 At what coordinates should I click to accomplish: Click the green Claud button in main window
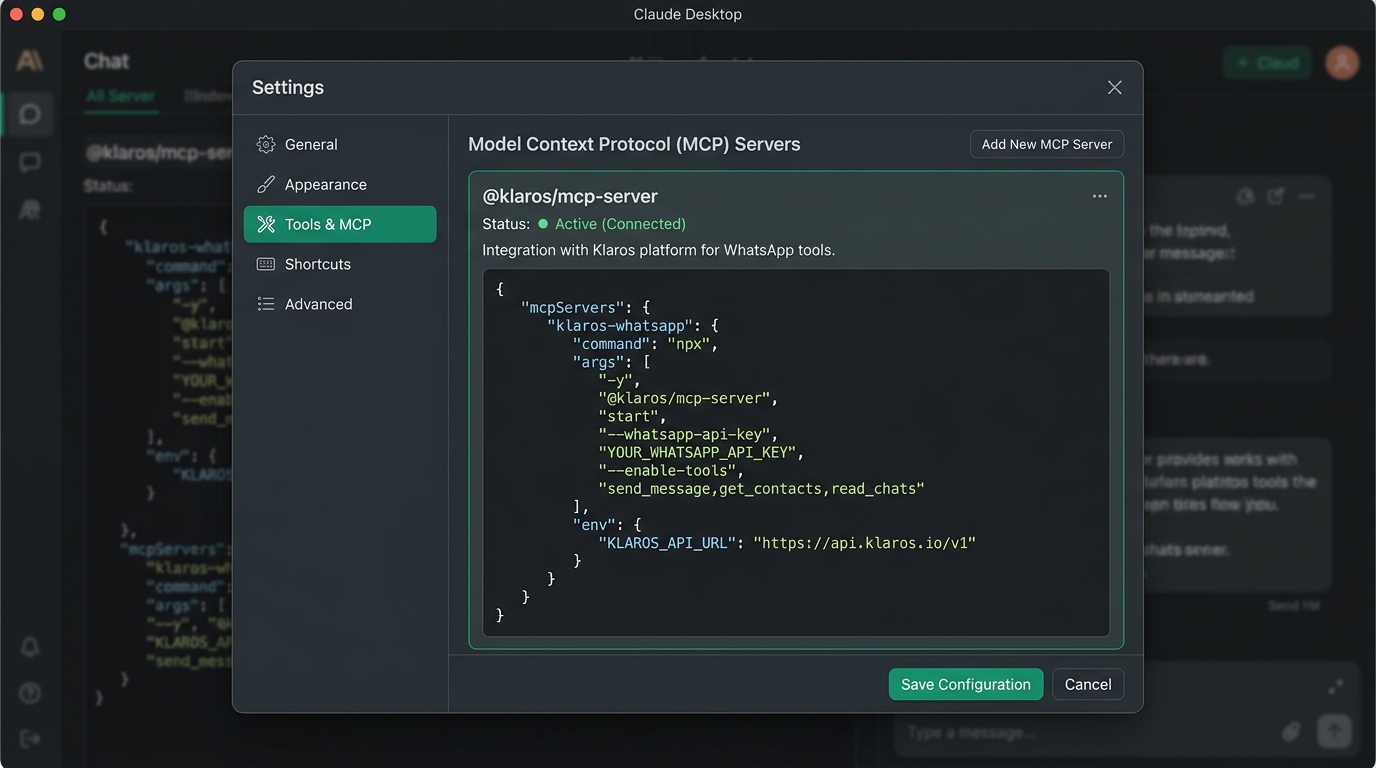[x=1268, y=62]
